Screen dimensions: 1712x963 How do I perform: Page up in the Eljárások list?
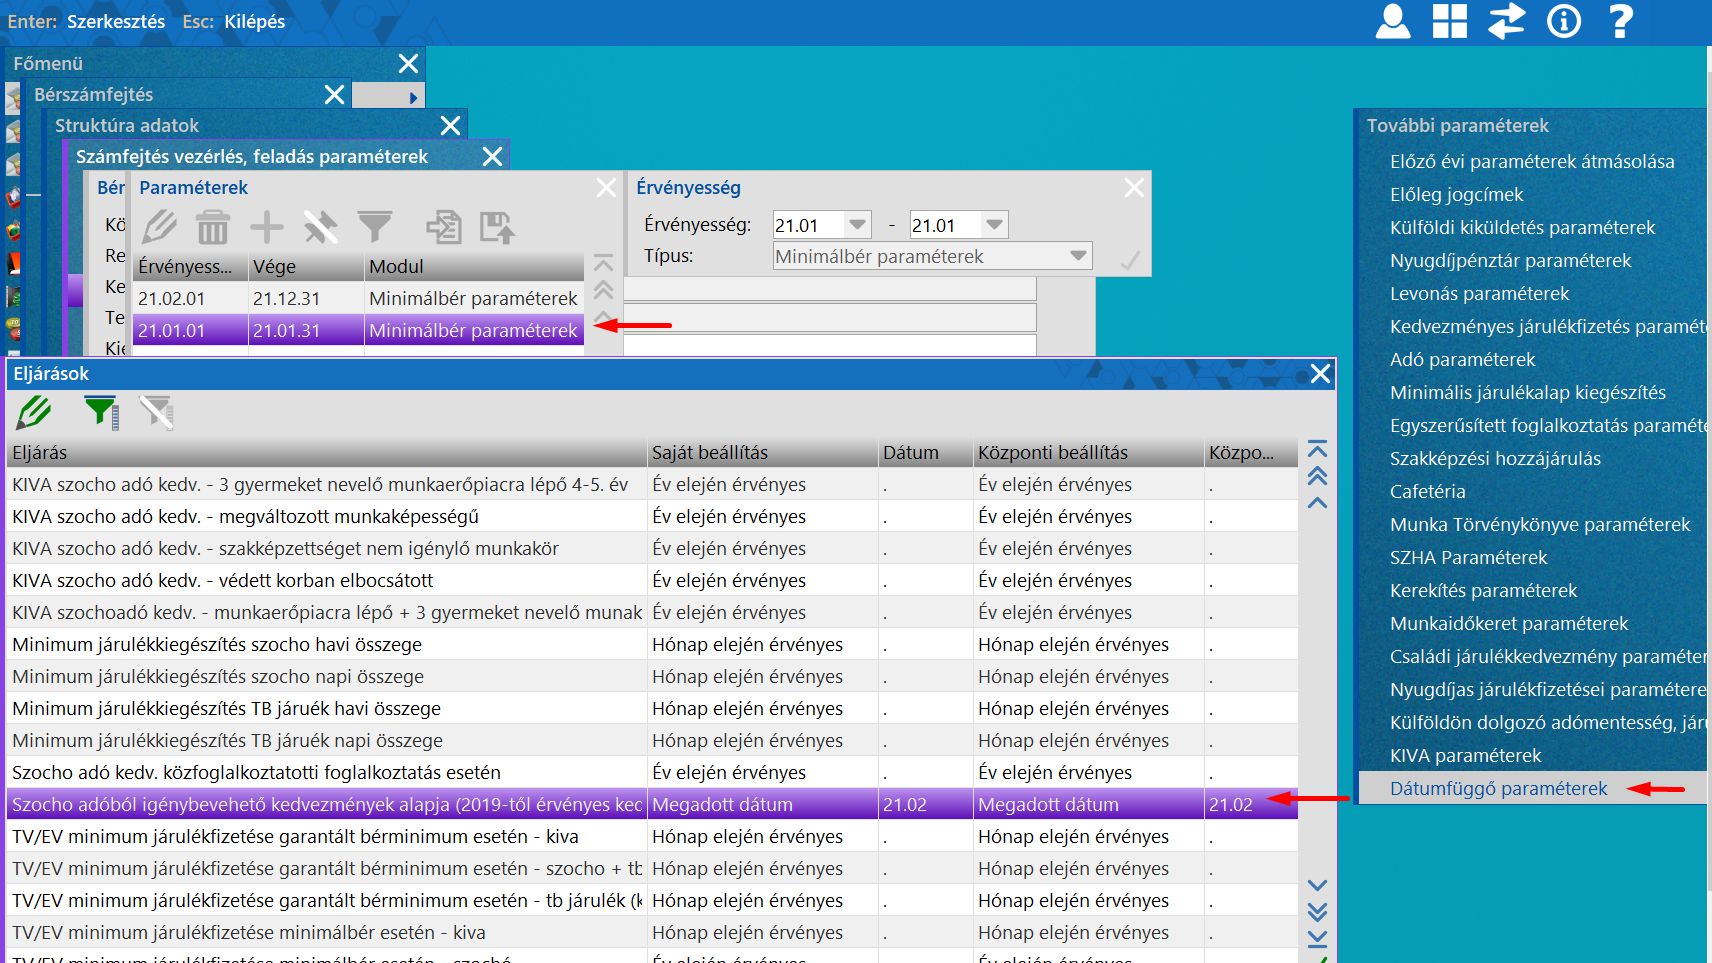(1318, 475)
